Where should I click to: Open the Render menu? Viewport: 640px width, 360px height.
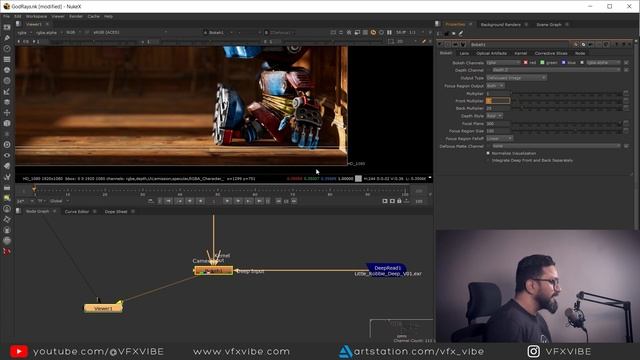point(76,16)
